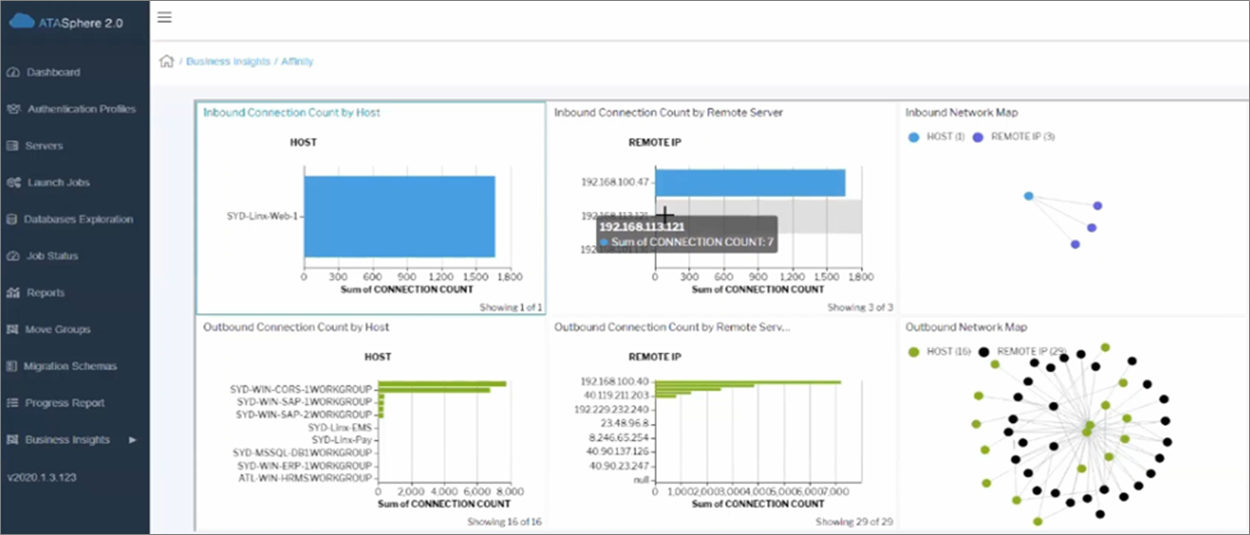Open Job Status page
Viewport: 1250px width, 535px height.
52,256
